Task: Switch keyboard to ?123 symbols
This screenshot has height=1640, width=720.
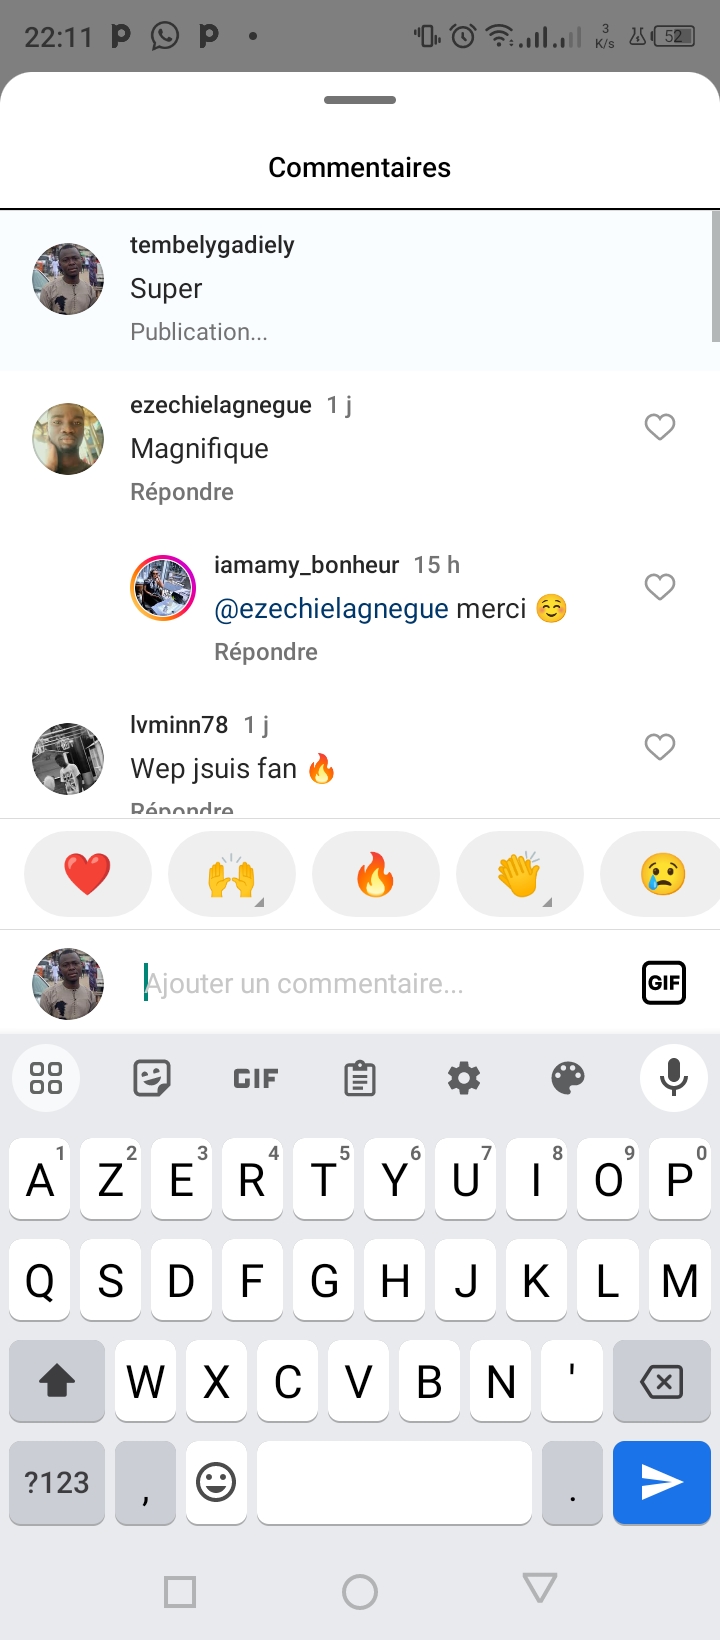Action: (x=57, y=1482)
